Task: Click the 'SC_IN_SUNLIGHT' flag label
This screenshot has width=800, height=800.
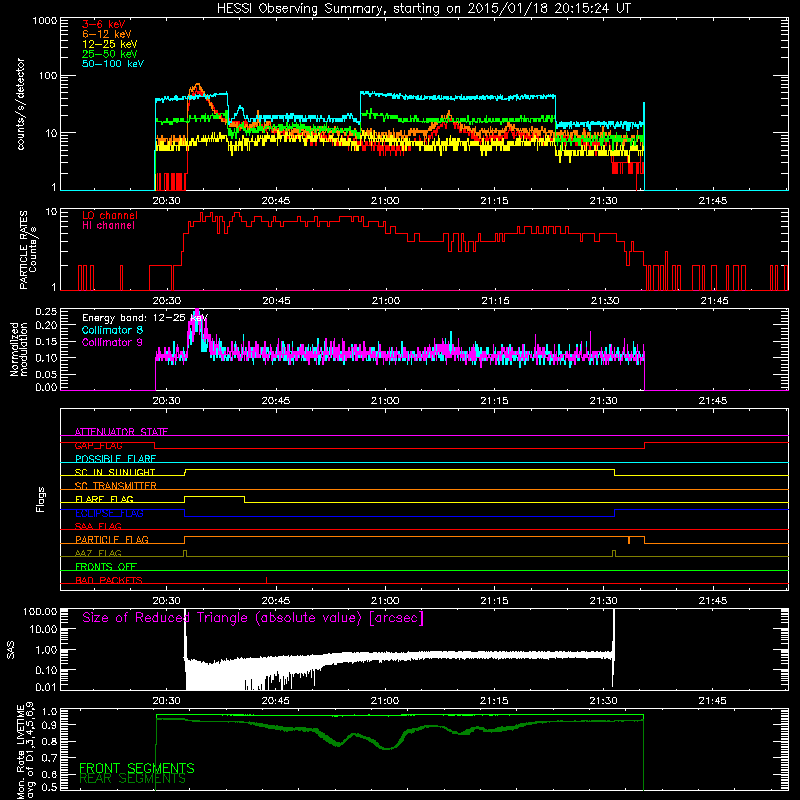Action: tap(115, 472)
